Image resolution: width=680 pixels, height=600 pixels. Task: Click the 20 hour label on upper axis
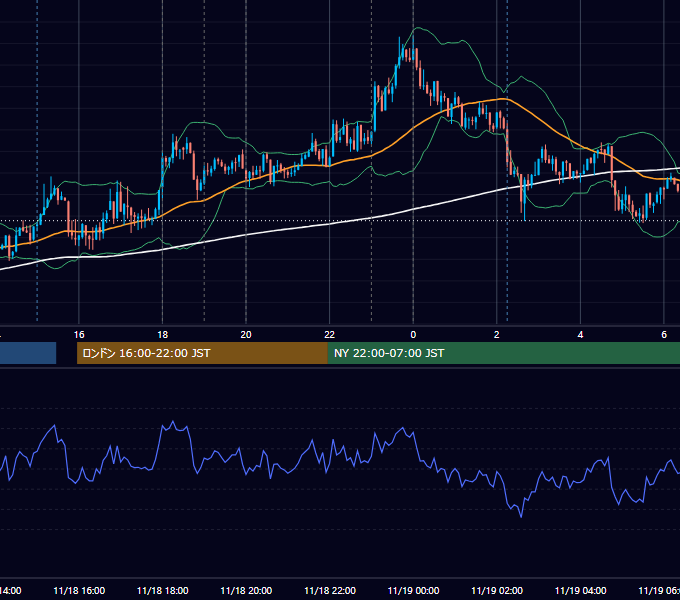coord(246,335)
